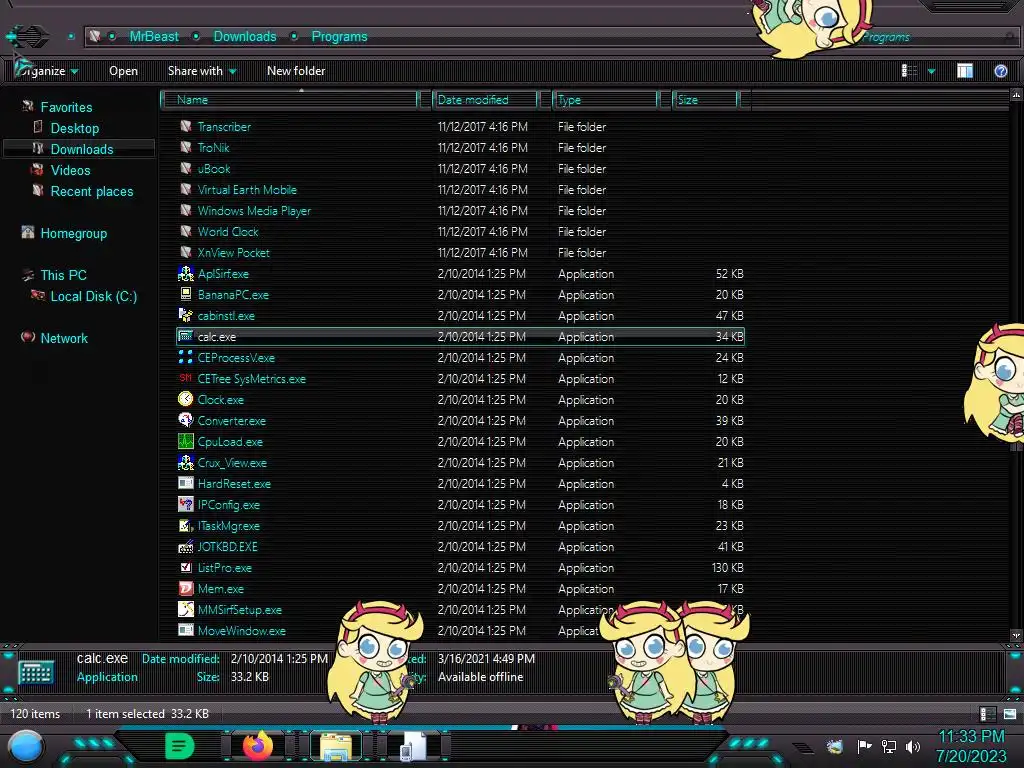Click the cabinstl.exe installer icon
Screen dimensions: 1024x768
point(185,315)
